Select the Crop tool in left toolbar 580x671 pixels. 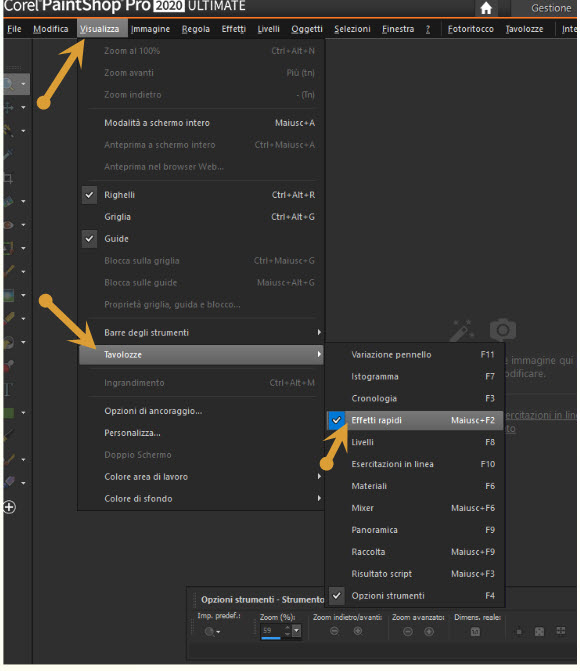(8, 178)
